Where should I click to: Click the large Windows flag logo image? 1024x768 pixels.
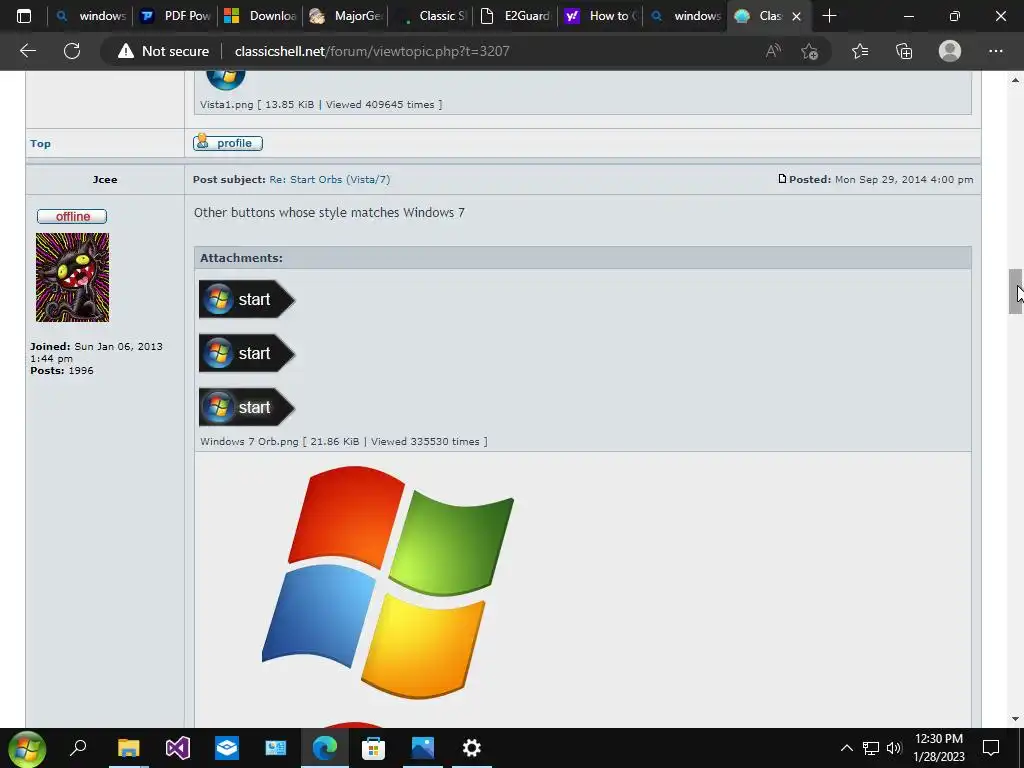coord(388,581)
